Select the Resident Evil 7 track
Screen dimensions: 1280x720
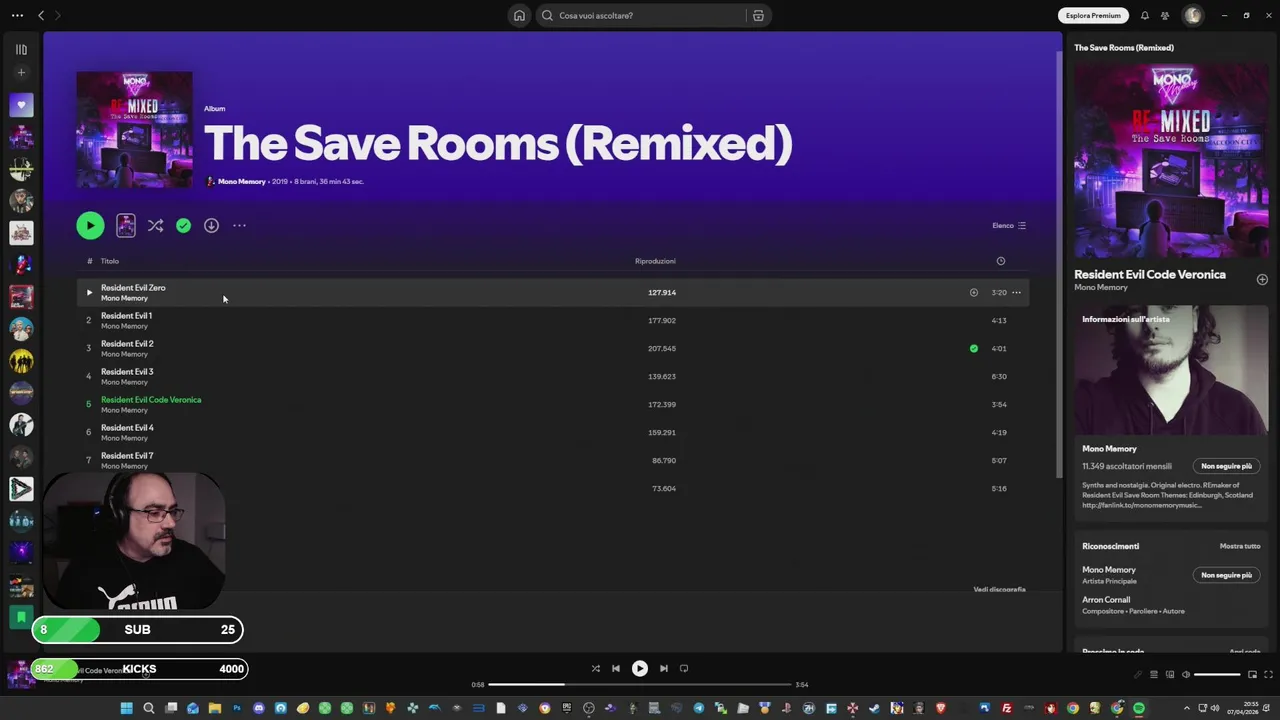[x=552, y=460]
